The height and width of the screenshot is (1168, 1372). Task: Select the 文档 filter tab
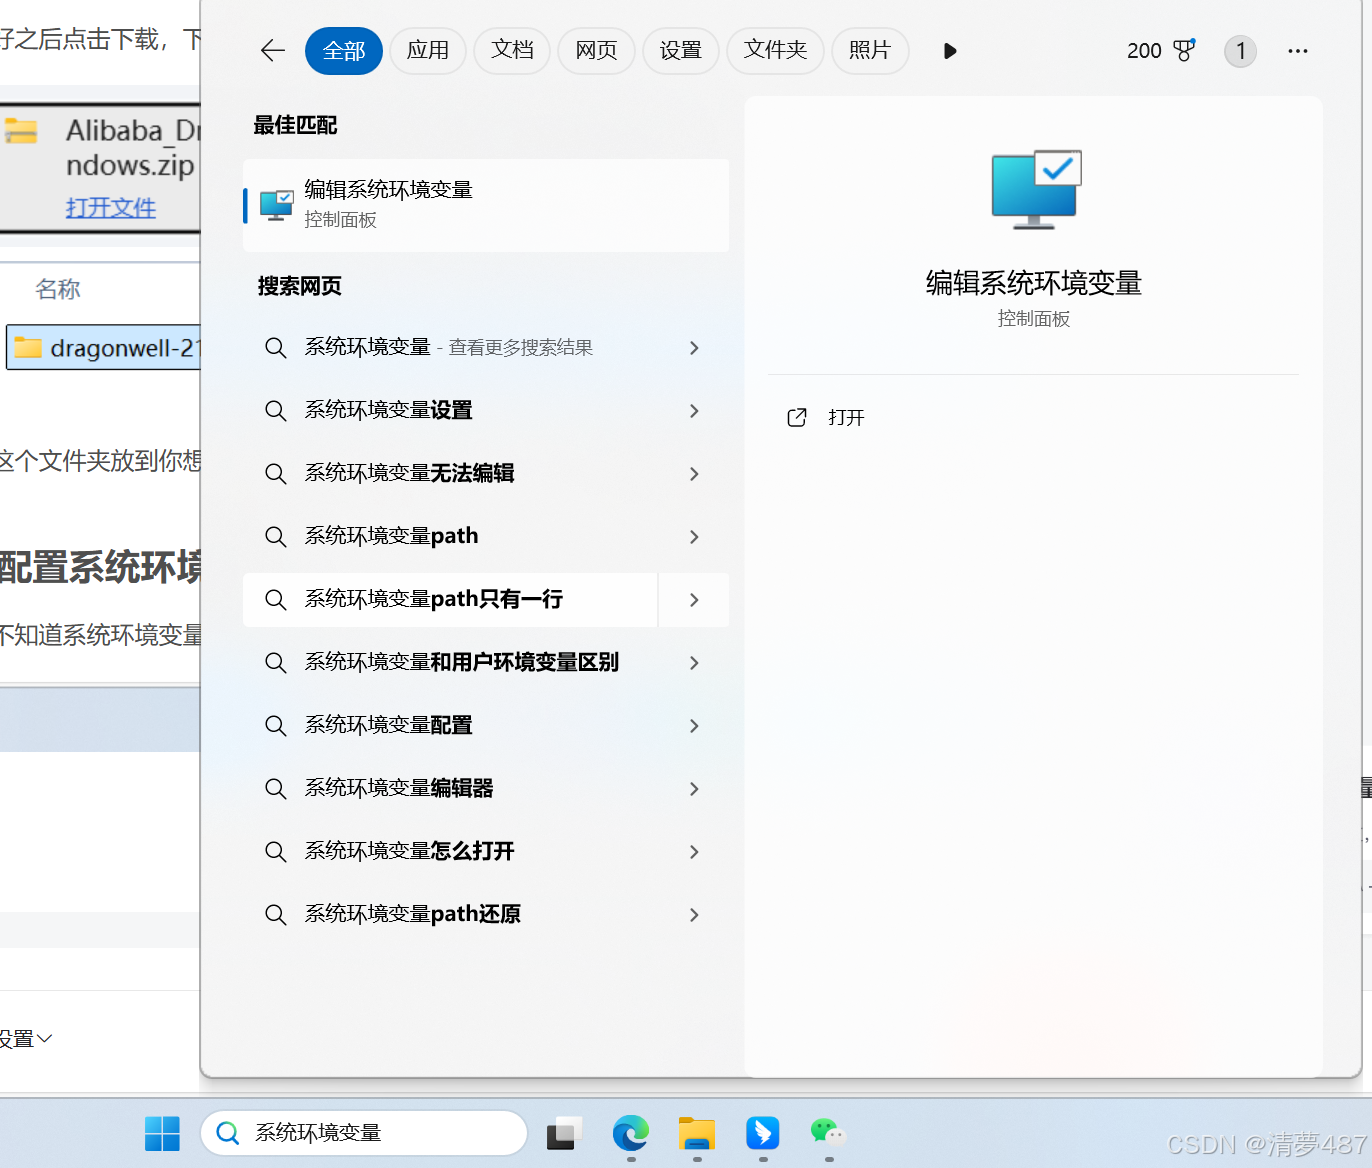pos(512,50)
